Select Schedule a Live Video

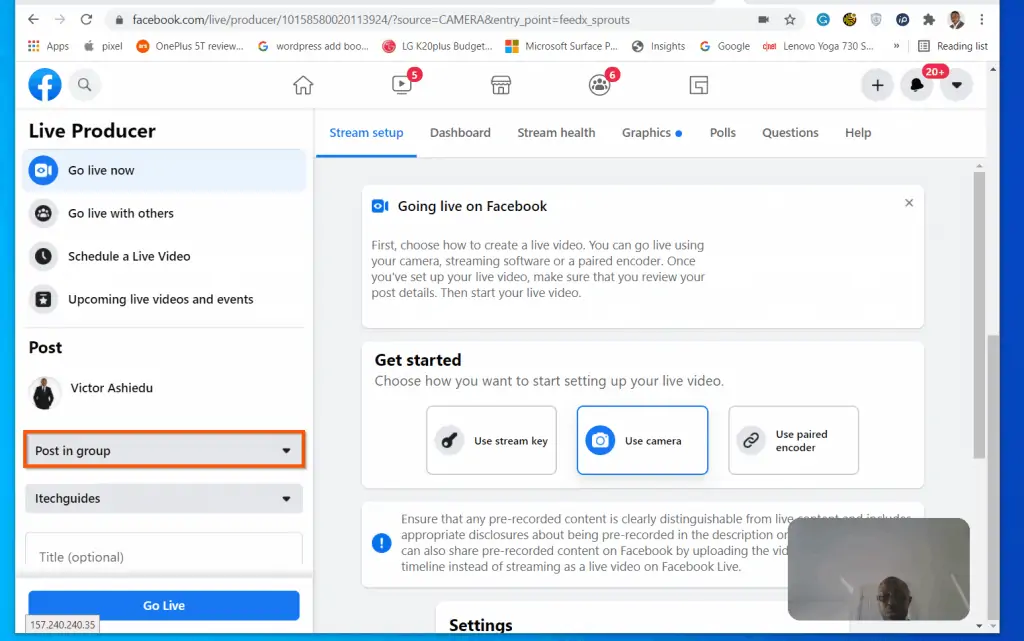click(x=164, y=257)
